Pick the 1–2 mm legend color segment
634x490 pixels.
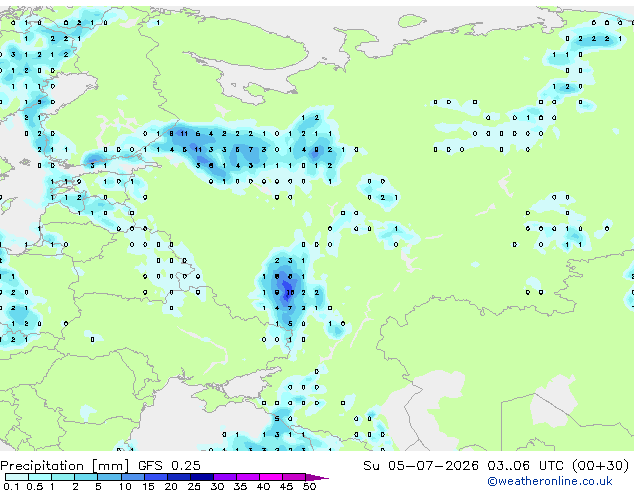[x=63, y=477]
